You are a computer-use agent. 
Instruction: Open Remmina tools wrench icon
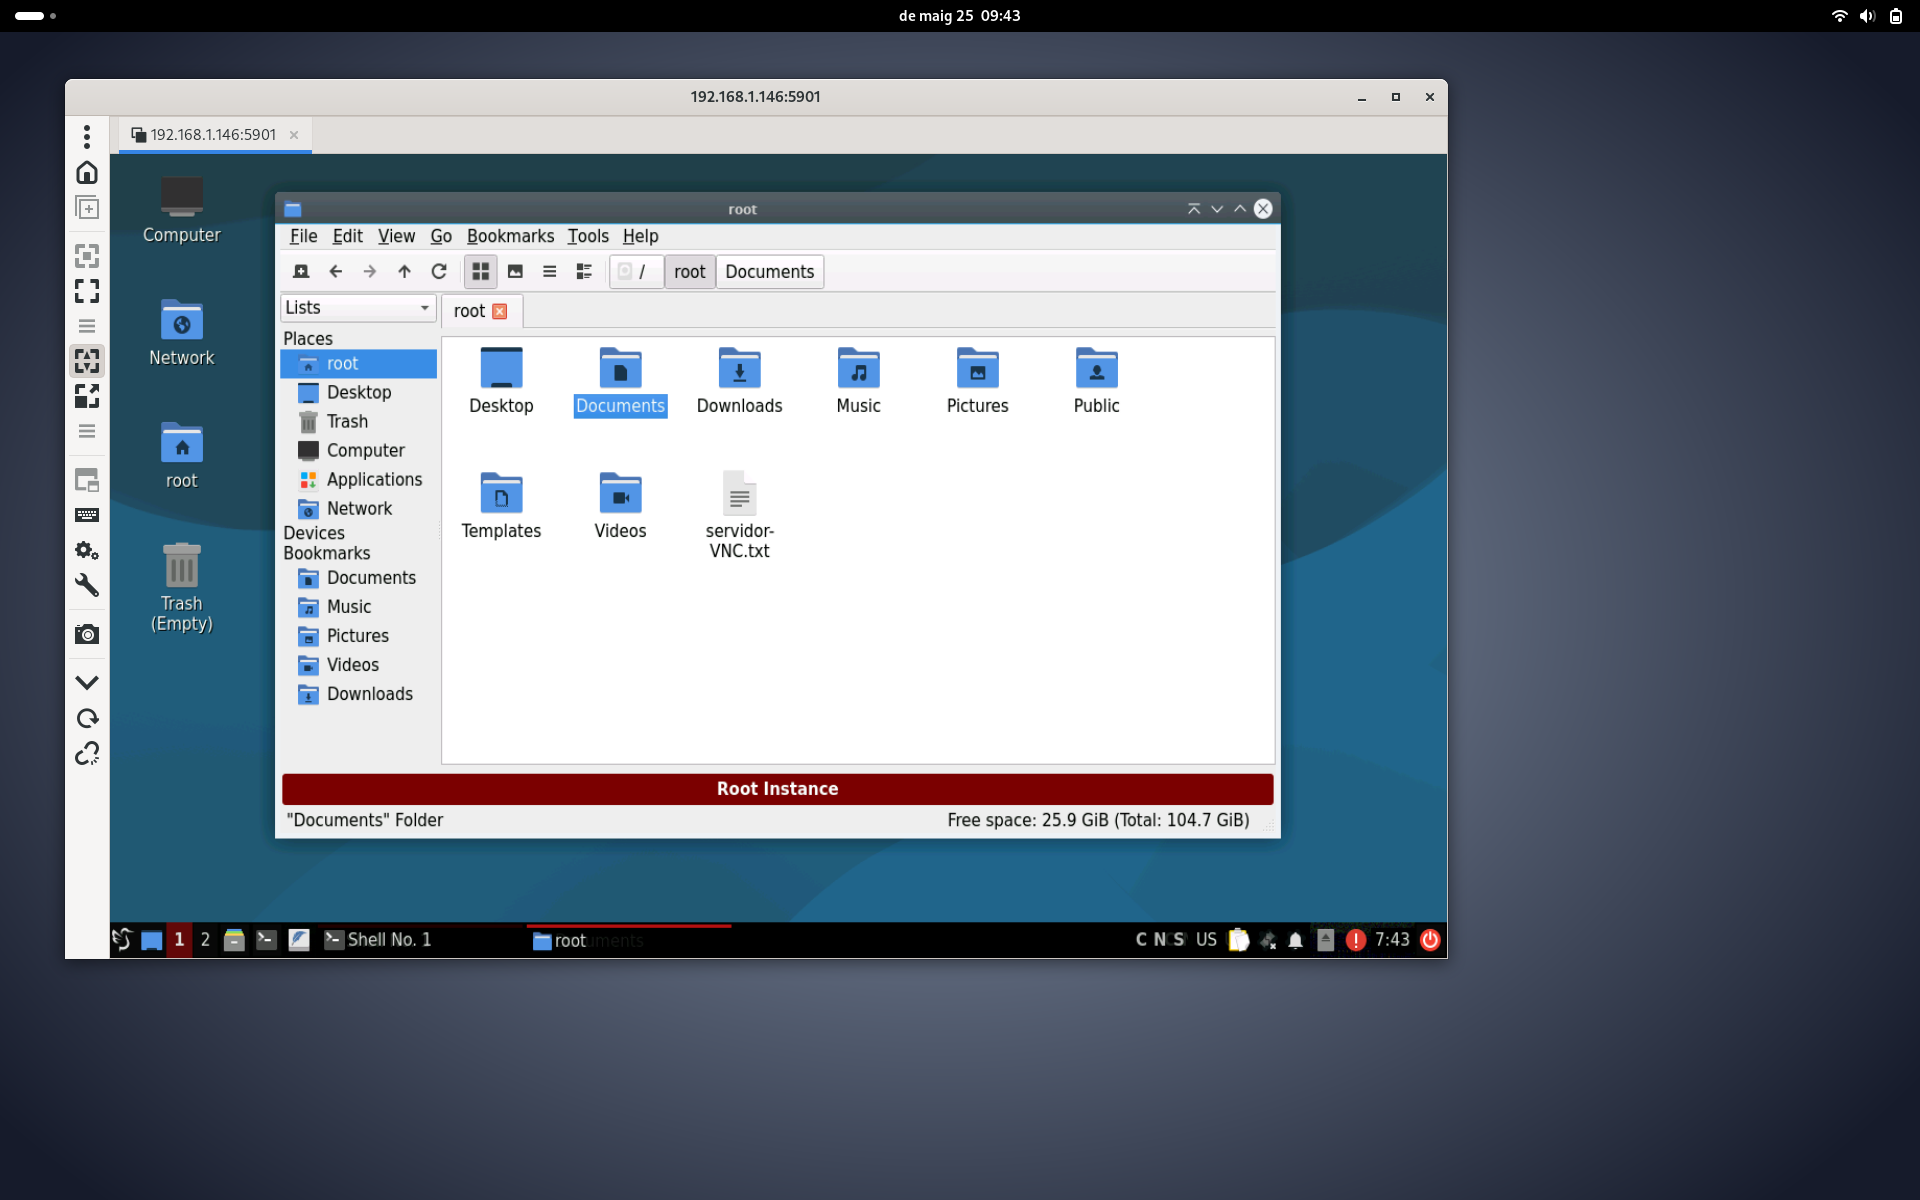[x=87, y=585]
